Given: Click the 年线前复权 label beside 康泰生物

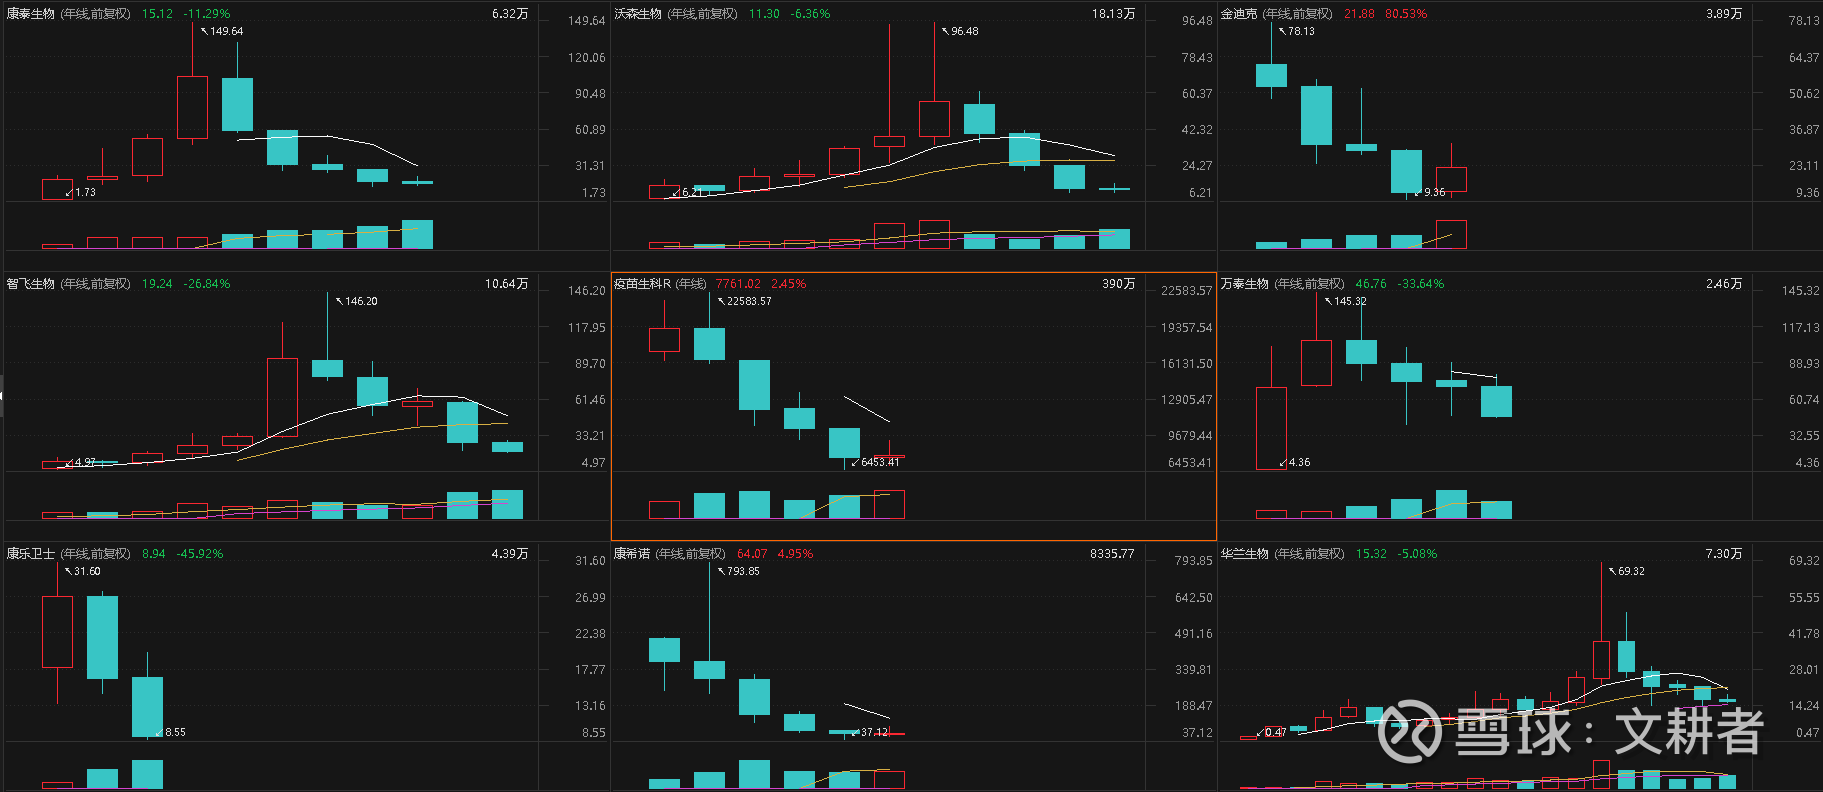Looking at the screenshot, I should (96, 14).
